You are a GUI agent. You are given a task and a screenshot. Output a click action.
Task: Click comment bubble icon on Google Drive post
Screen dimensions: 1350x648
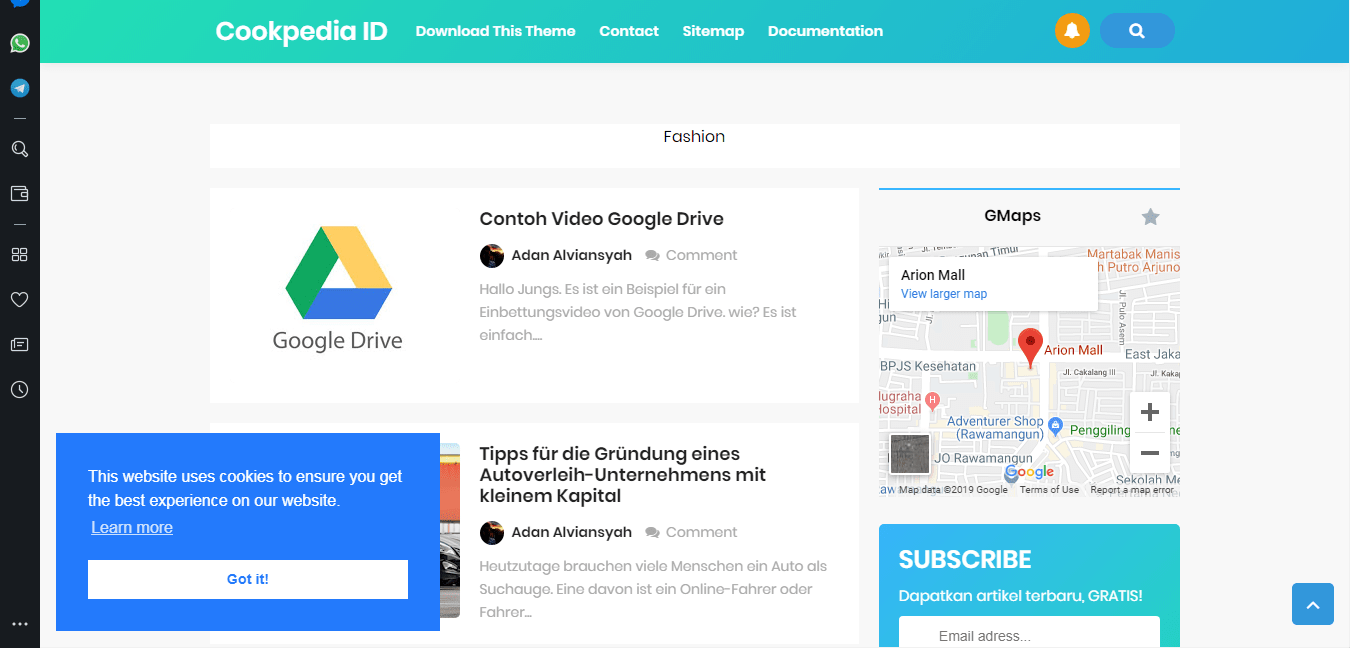652,256
